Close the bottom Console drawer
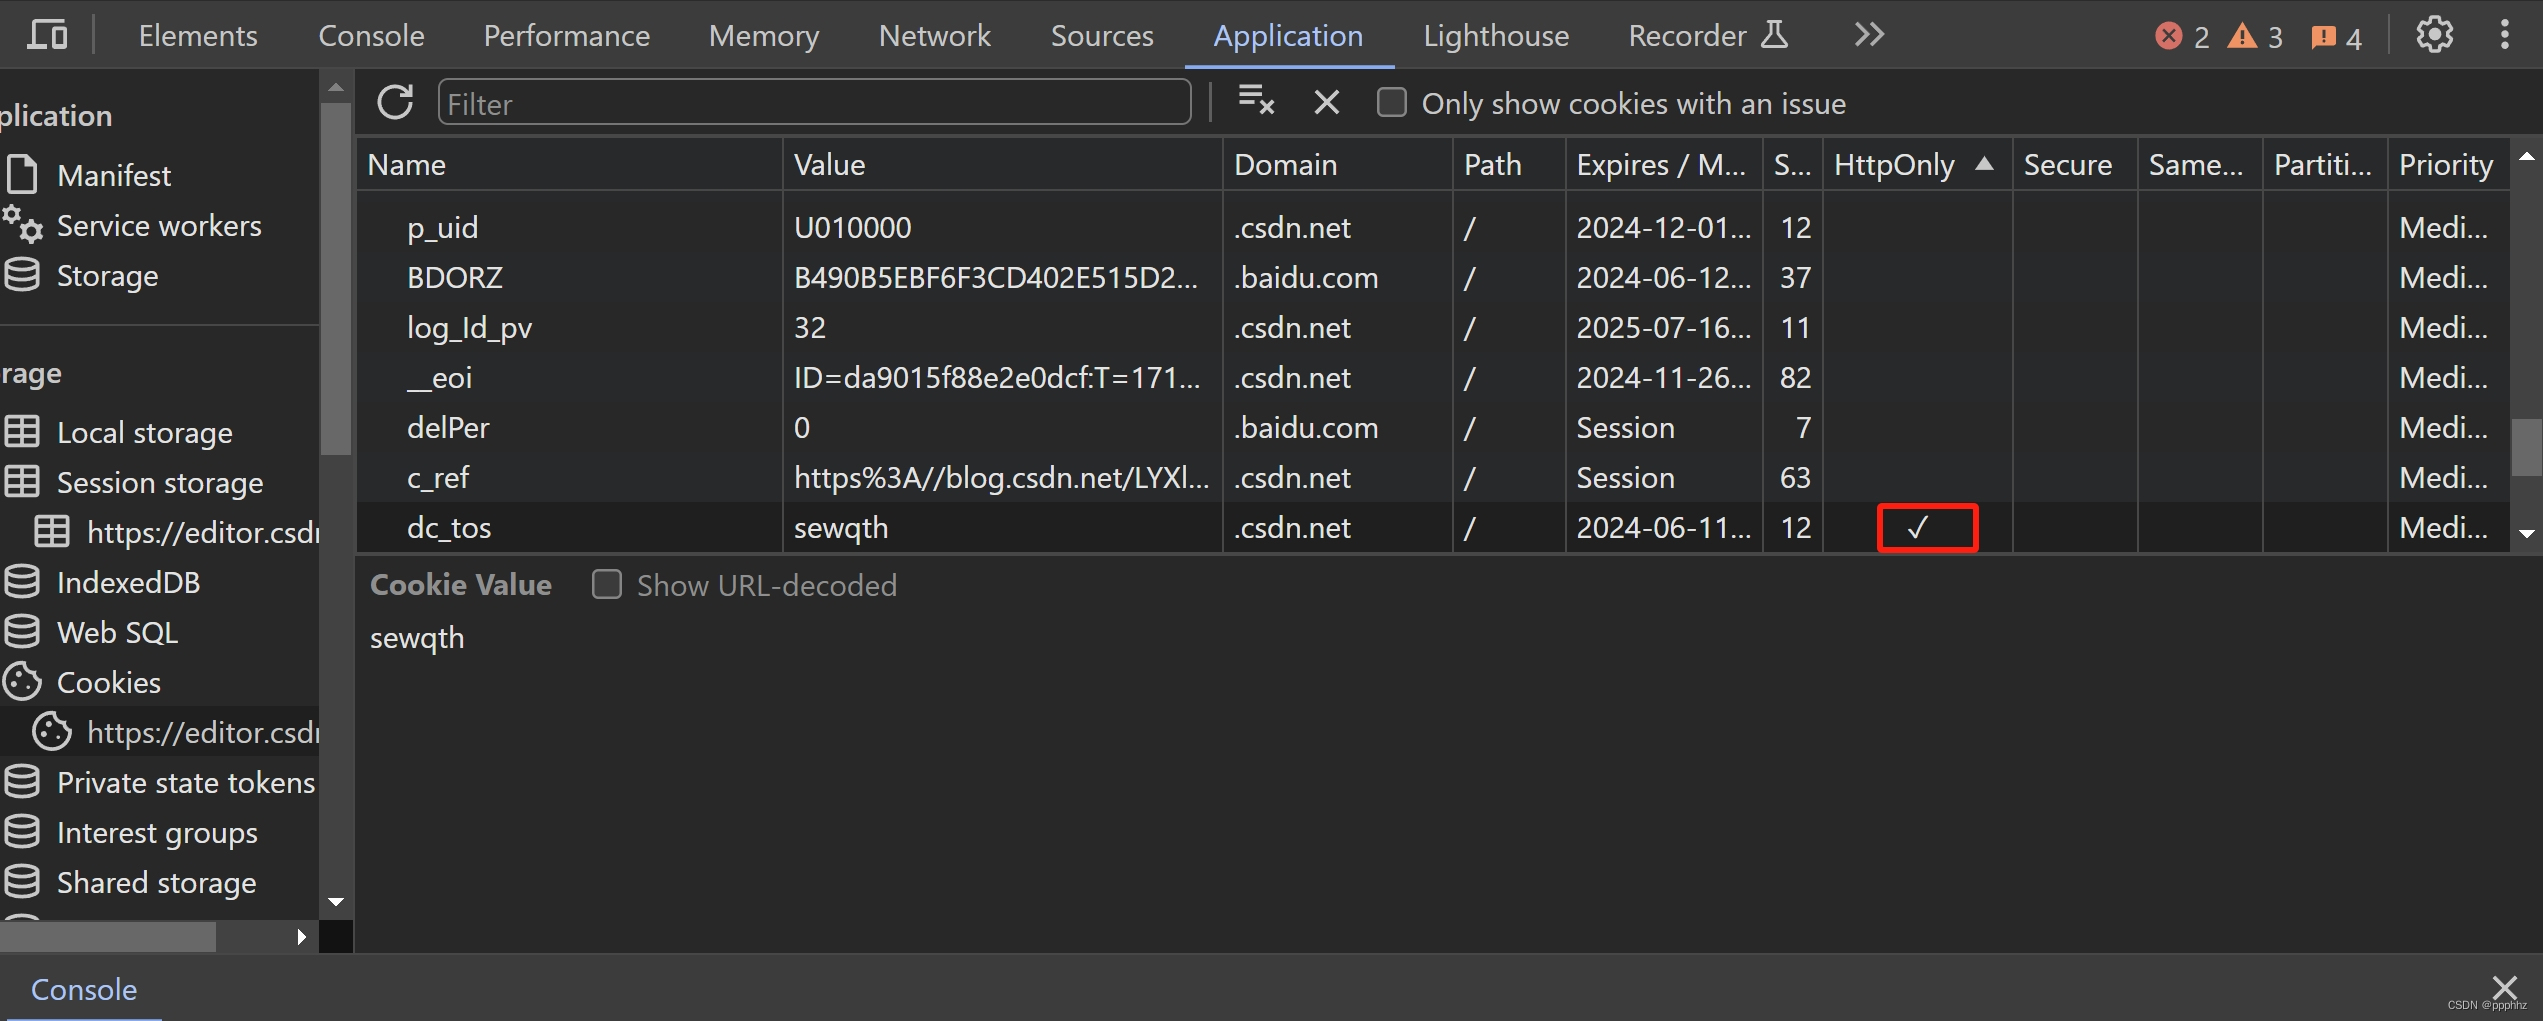 coord(2504,988)
